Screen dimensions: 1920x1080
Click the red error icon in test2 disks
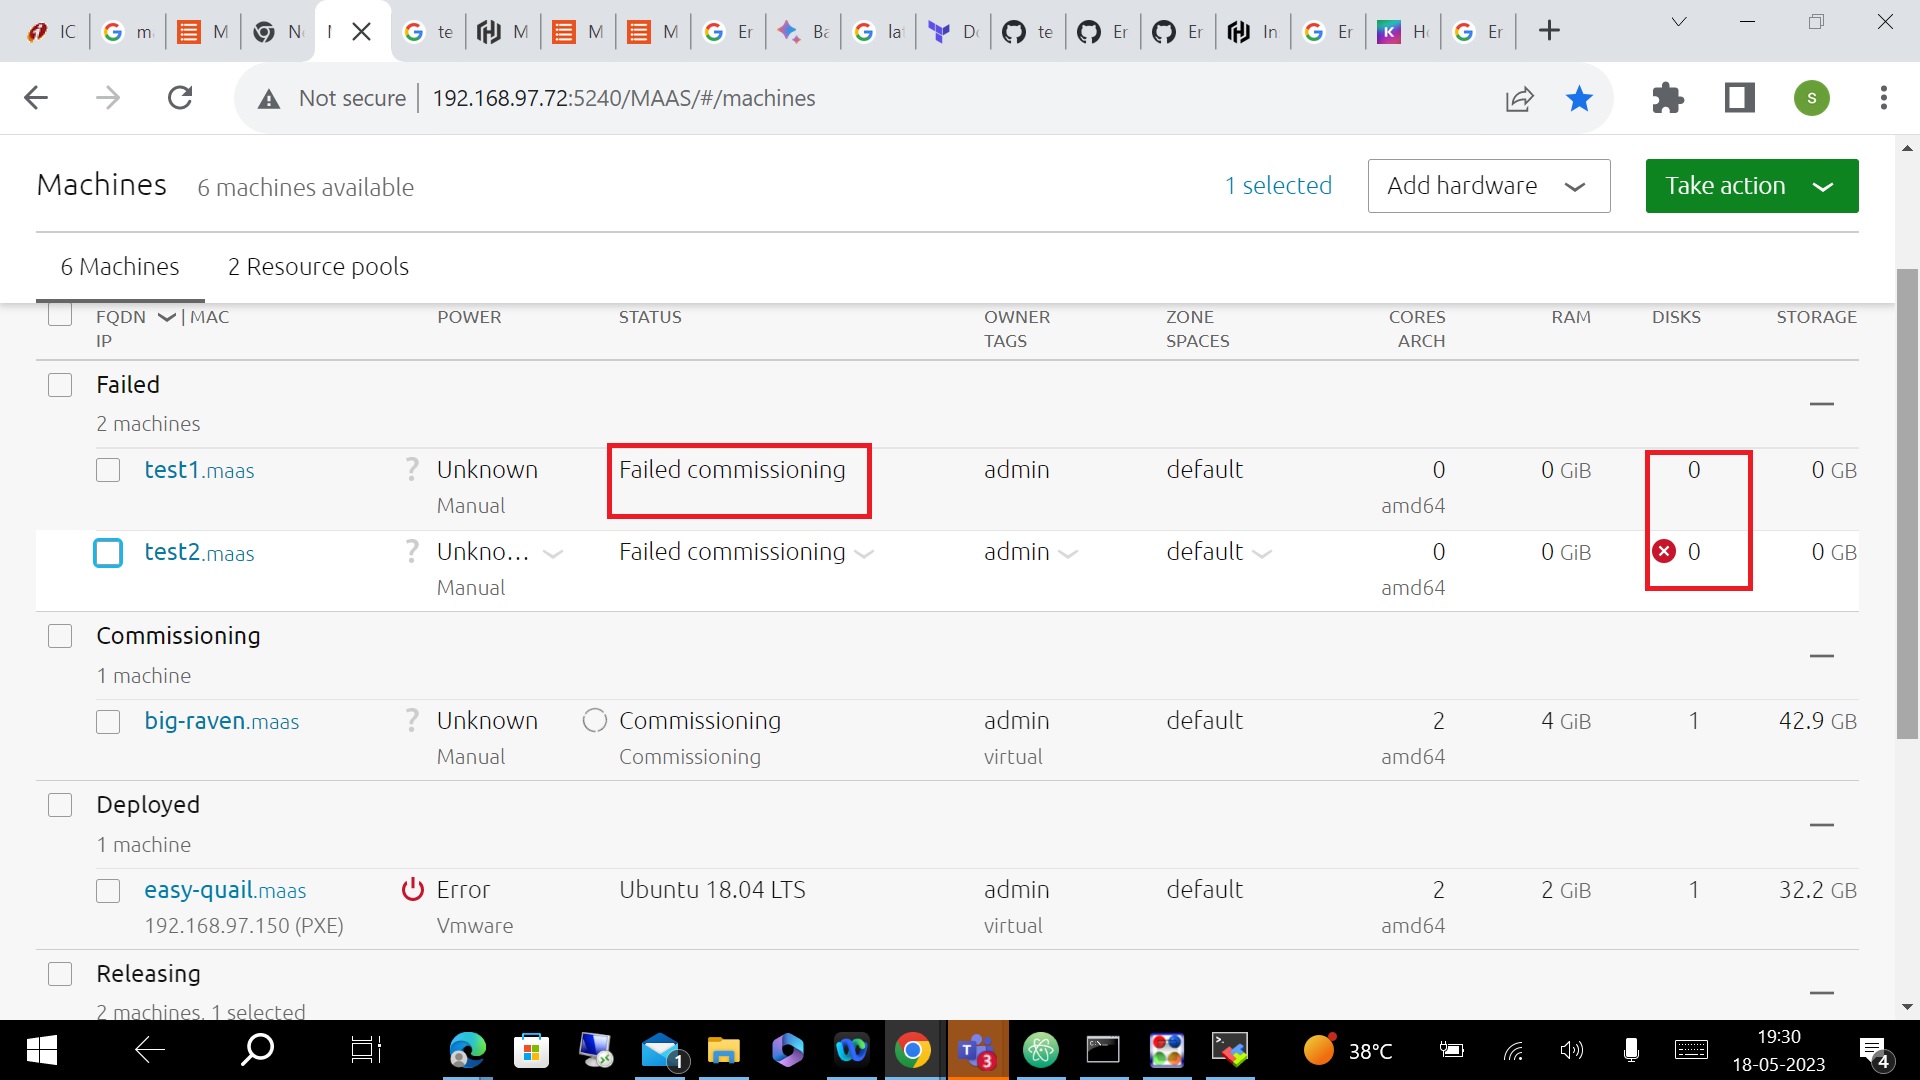(1664, 552)
